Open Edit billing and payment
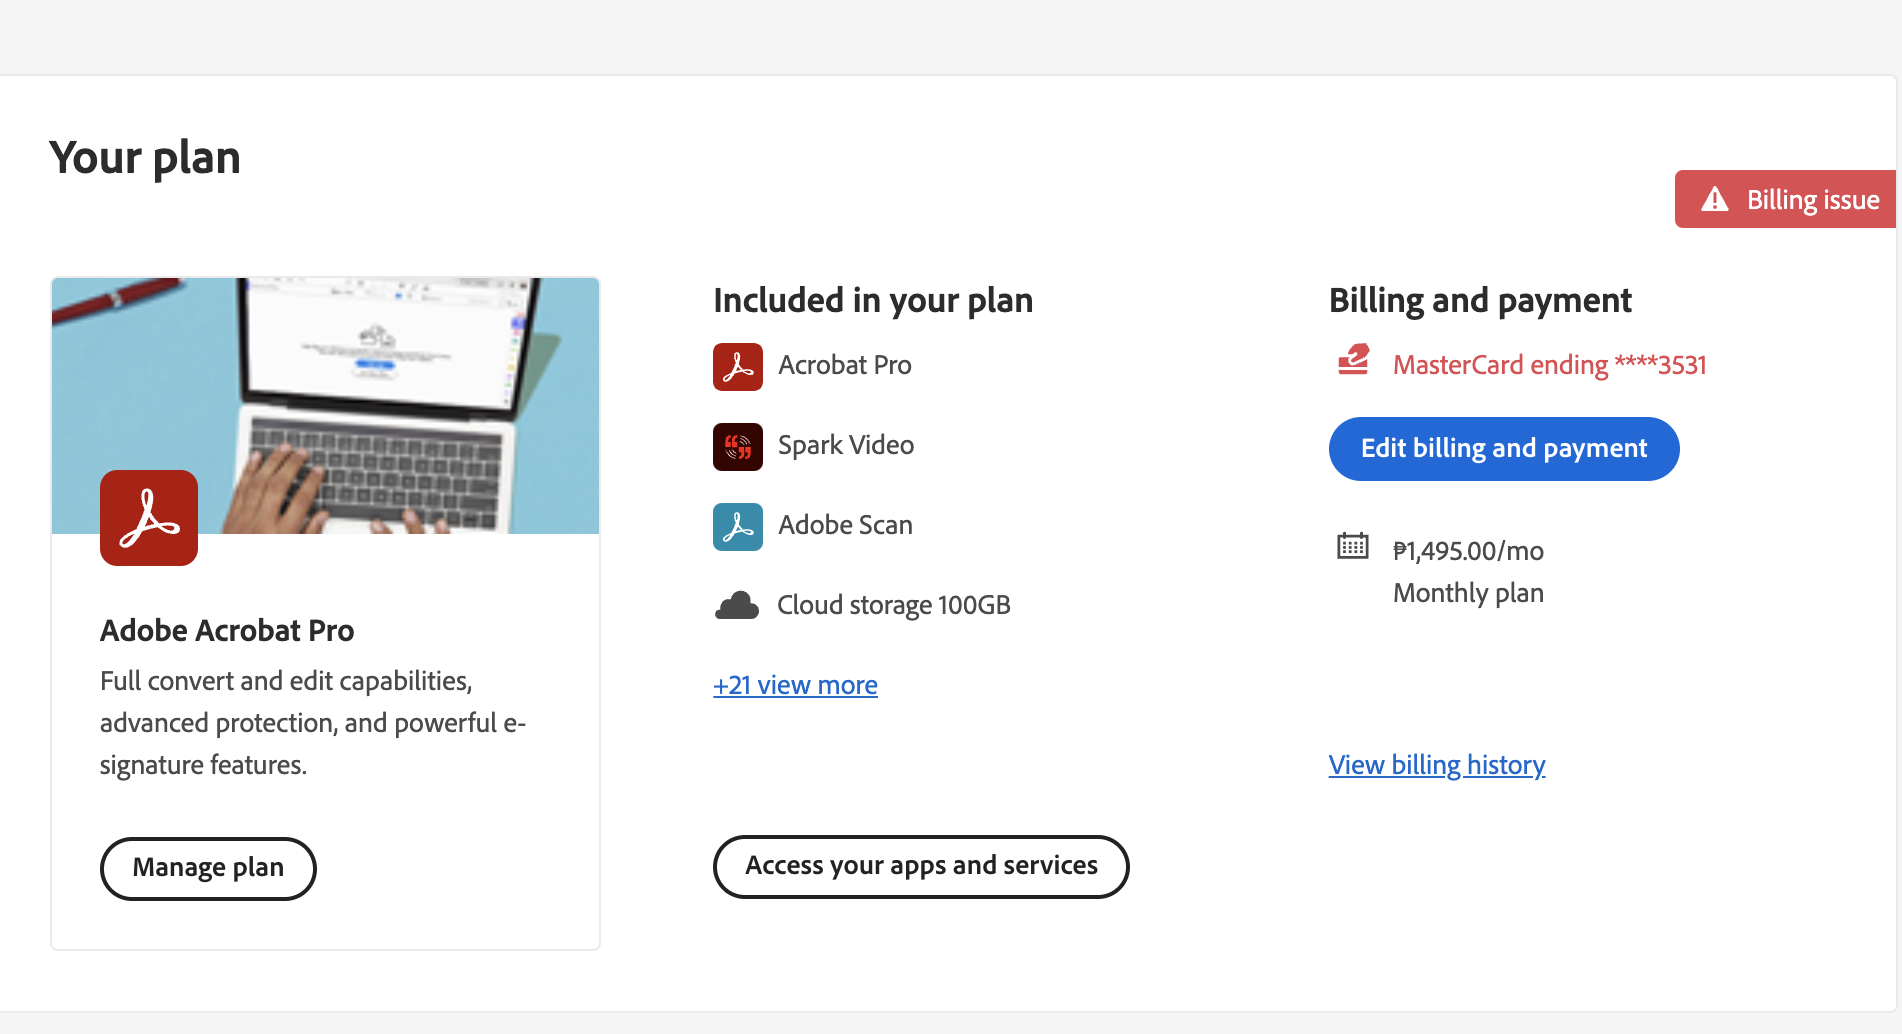Screen dimensions: 1902x1034 pos(1503,449)
